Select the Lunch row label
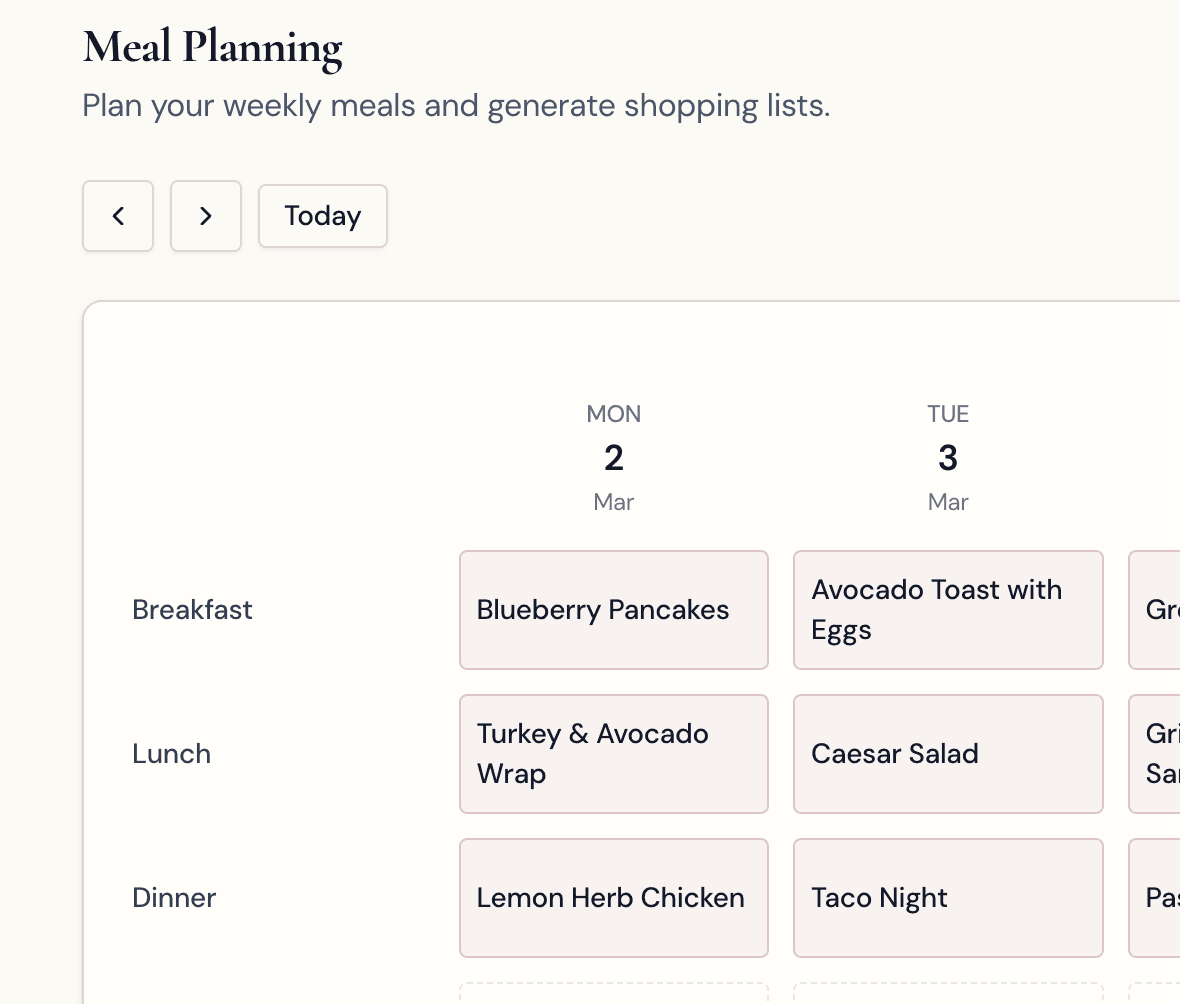 171,754
